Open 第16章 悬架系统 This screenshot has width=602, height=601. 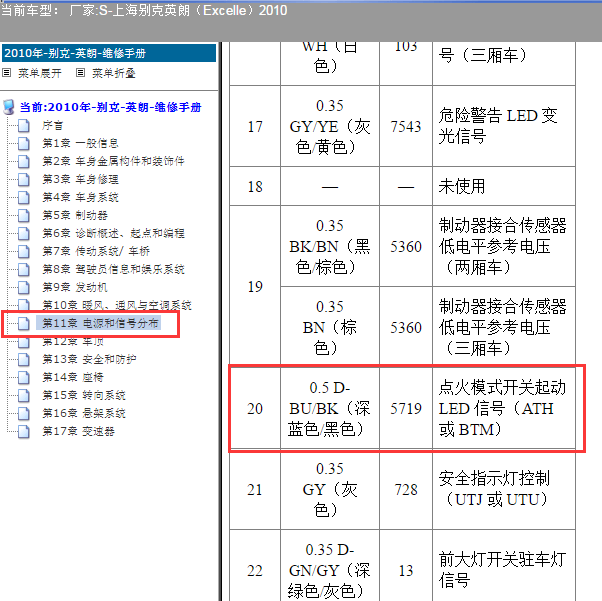pyautogui.click(x=84, y=413)
